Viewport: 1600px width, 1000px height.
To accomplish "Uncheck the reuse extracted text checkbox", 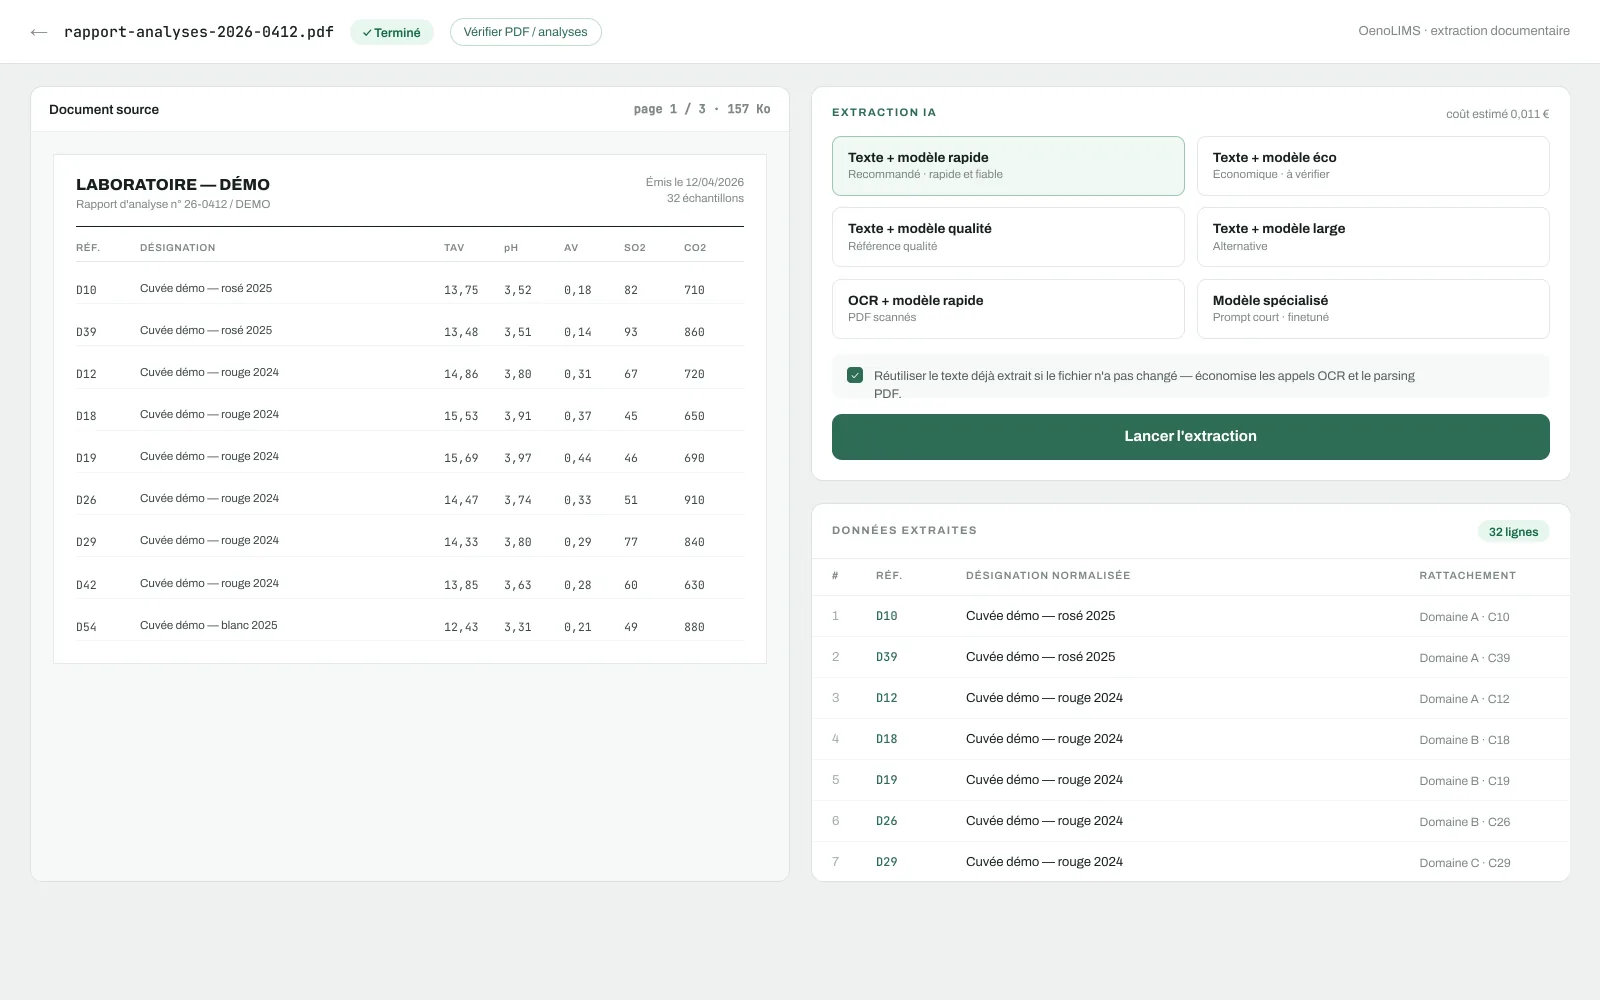I will pos(855,375).
